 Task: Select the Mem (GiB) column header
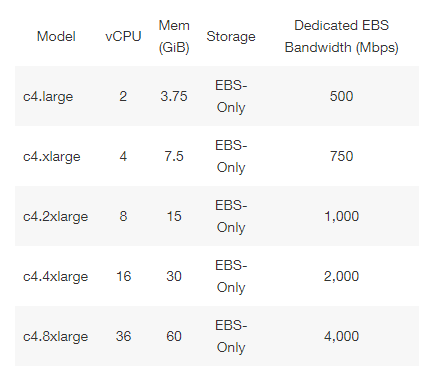(174, 36)
